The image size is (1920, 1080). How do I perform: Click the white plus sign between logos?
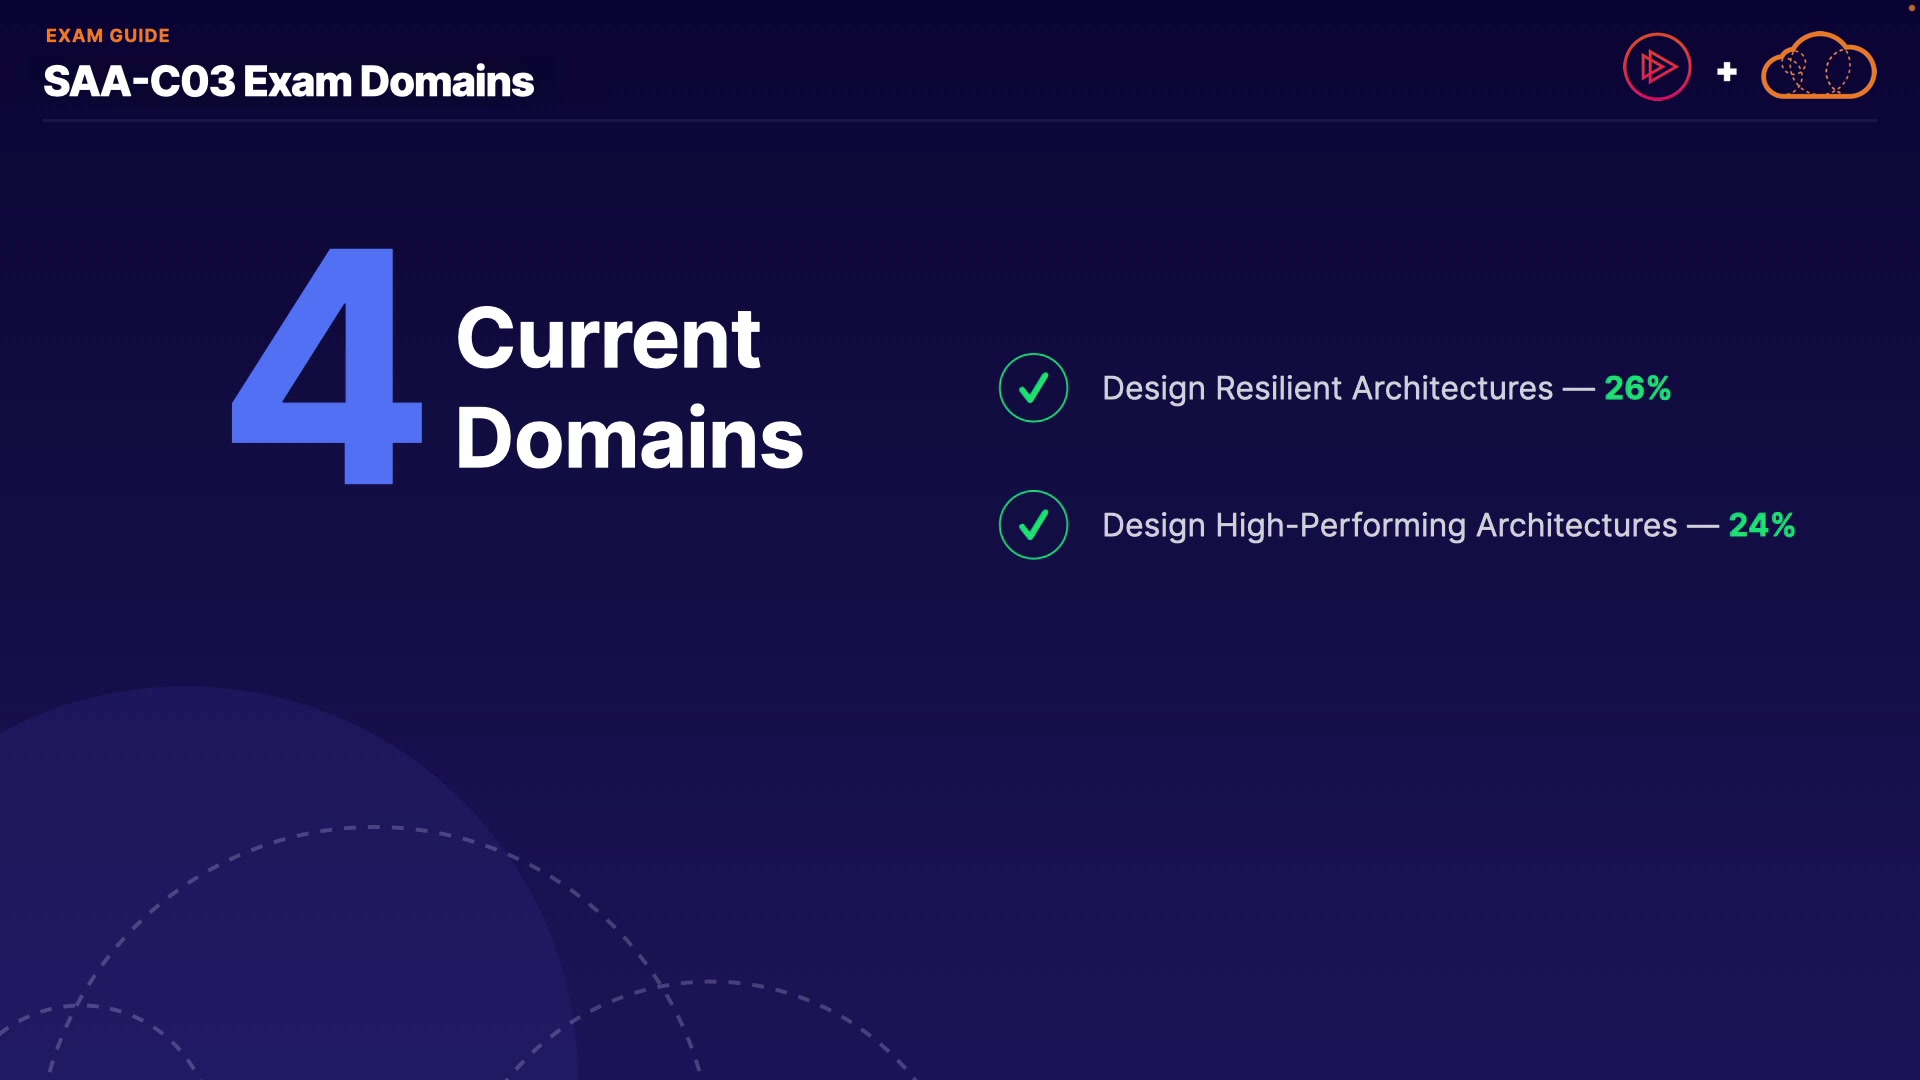[1726, 72]
